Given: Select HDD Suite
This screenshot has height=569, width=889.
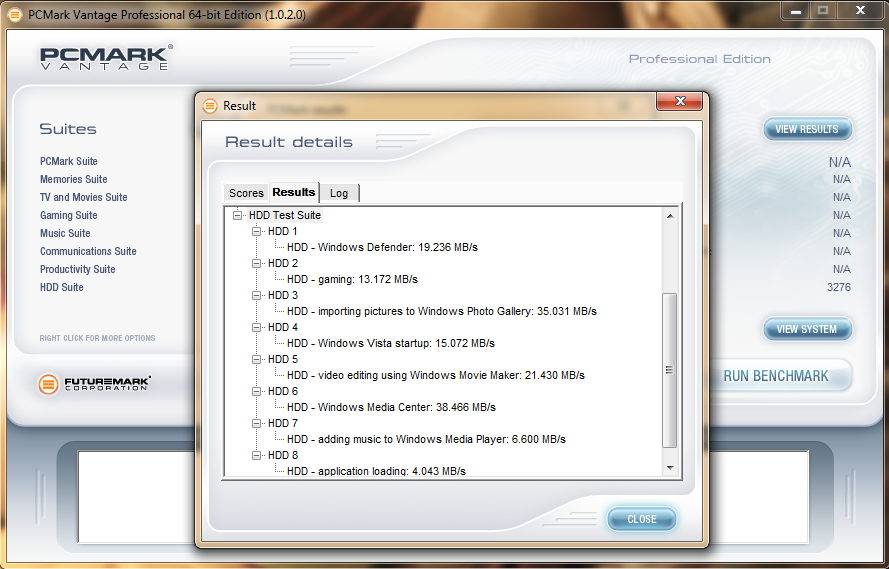Looking at the screenshot, I should [x=62, y=287].
